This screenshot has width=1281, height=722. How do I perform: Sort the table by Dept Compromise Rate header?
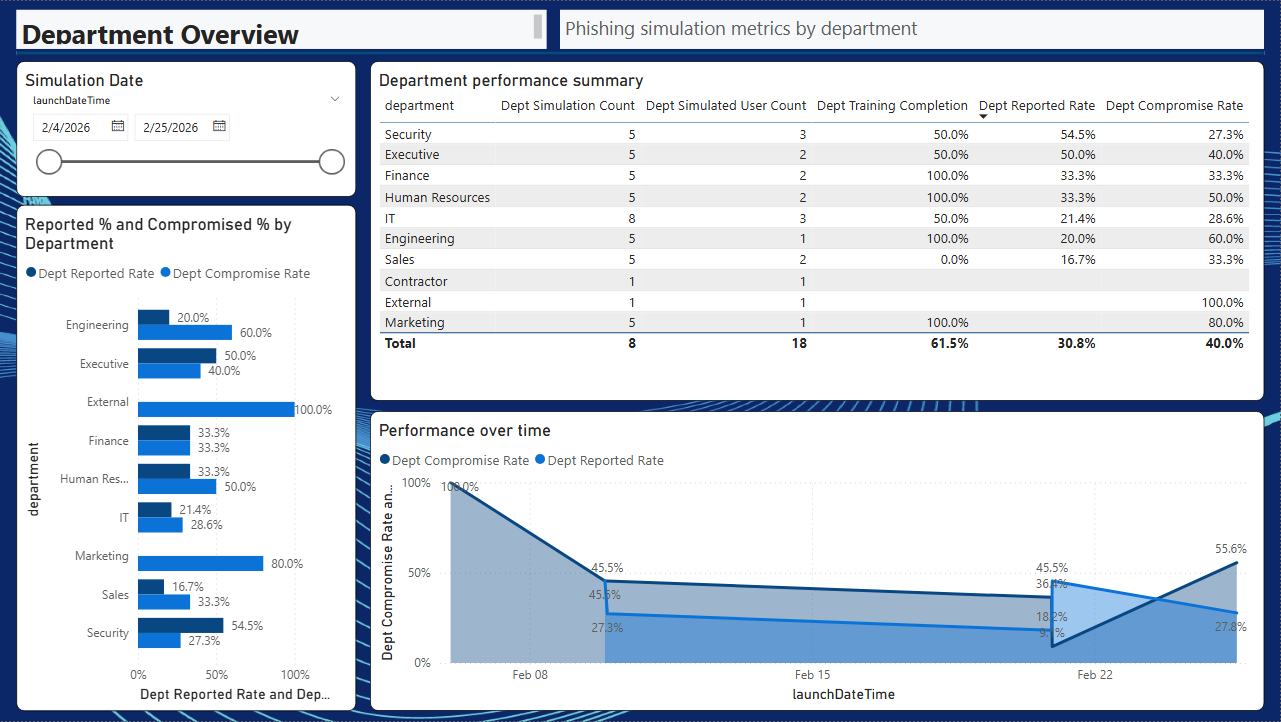1176,105
